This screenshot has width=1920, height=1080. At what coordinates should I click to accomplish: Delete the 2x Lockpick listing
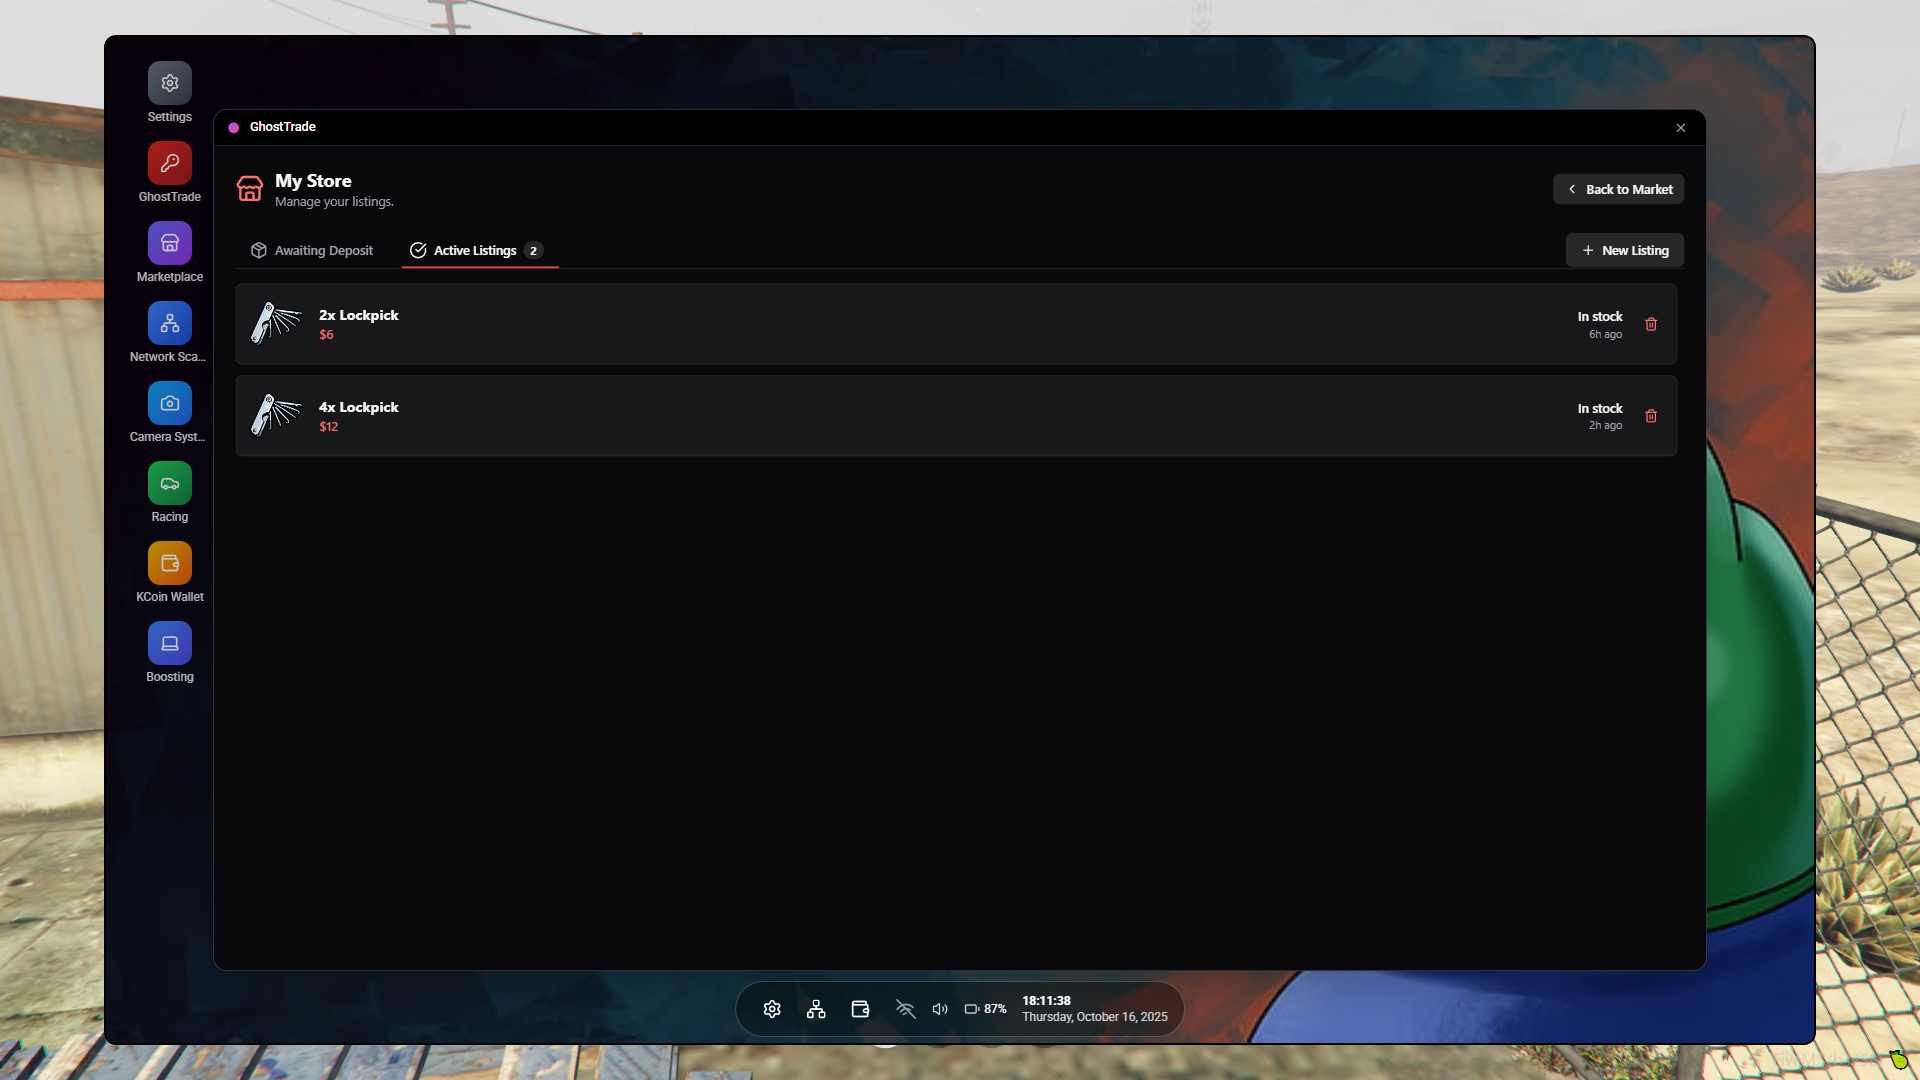1651,324
